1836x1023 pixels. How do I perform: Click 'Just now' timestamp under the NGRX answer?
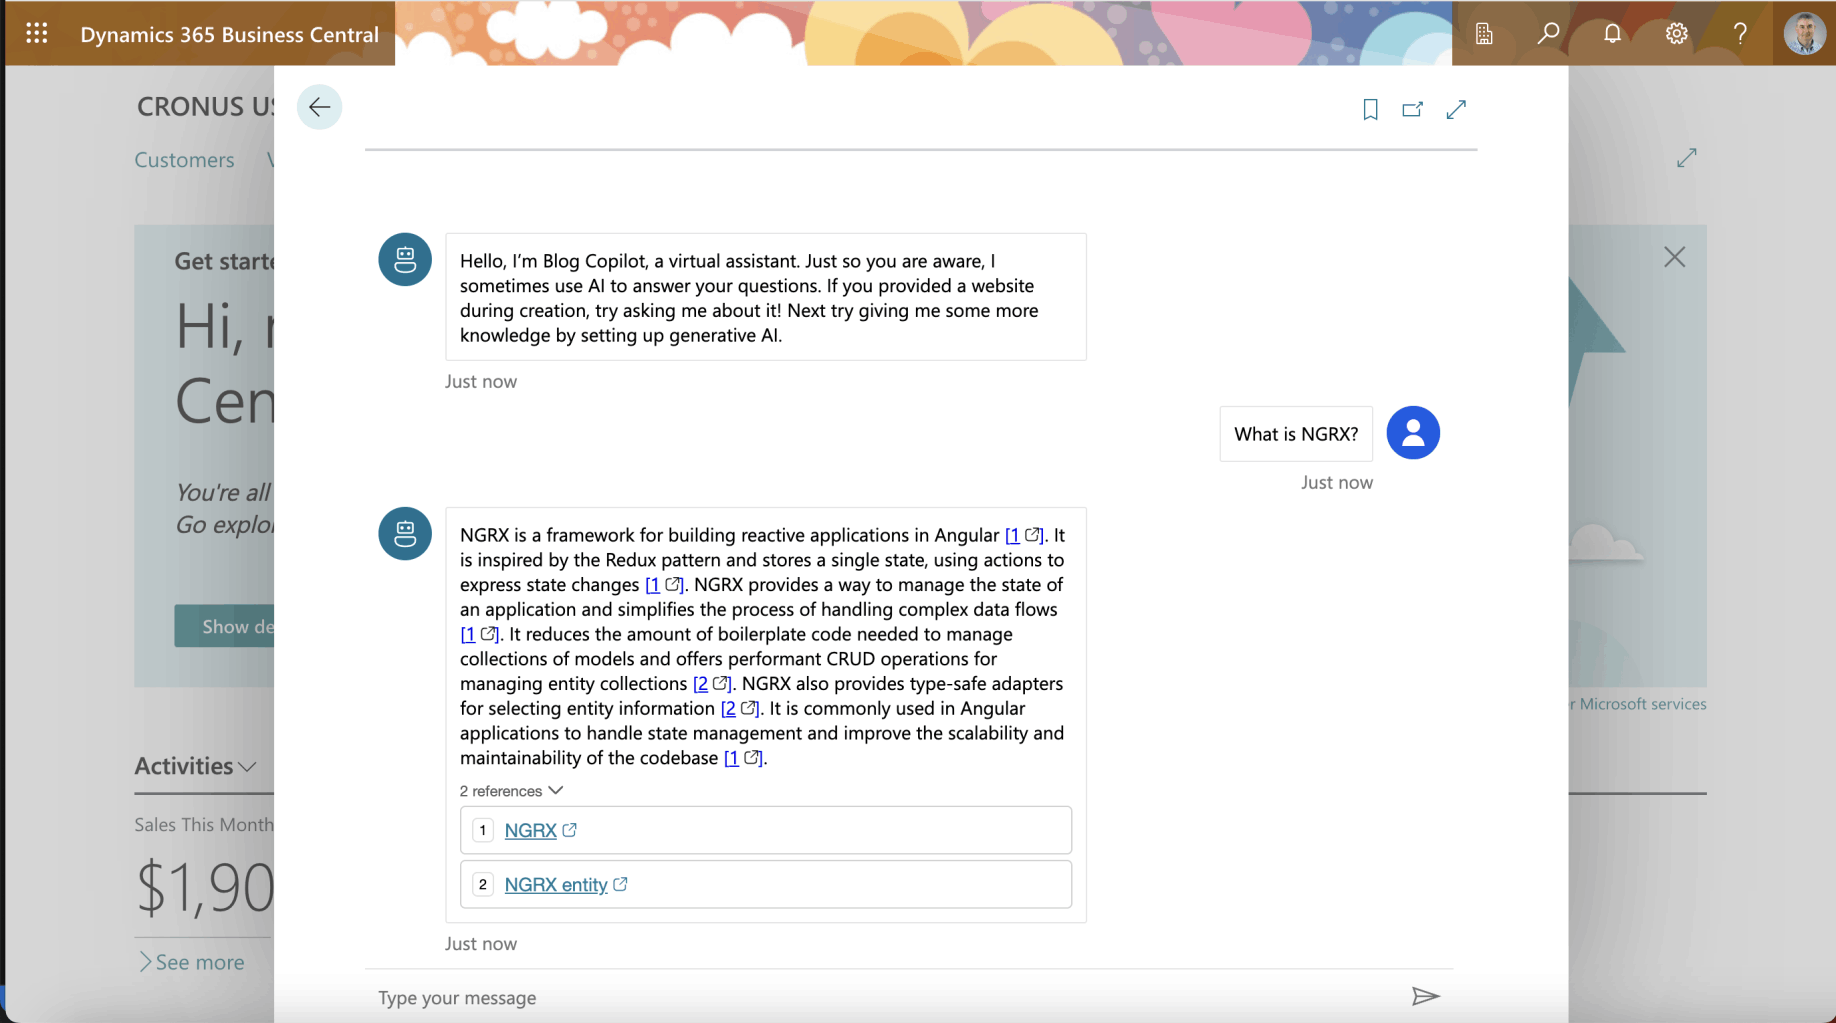481,943
